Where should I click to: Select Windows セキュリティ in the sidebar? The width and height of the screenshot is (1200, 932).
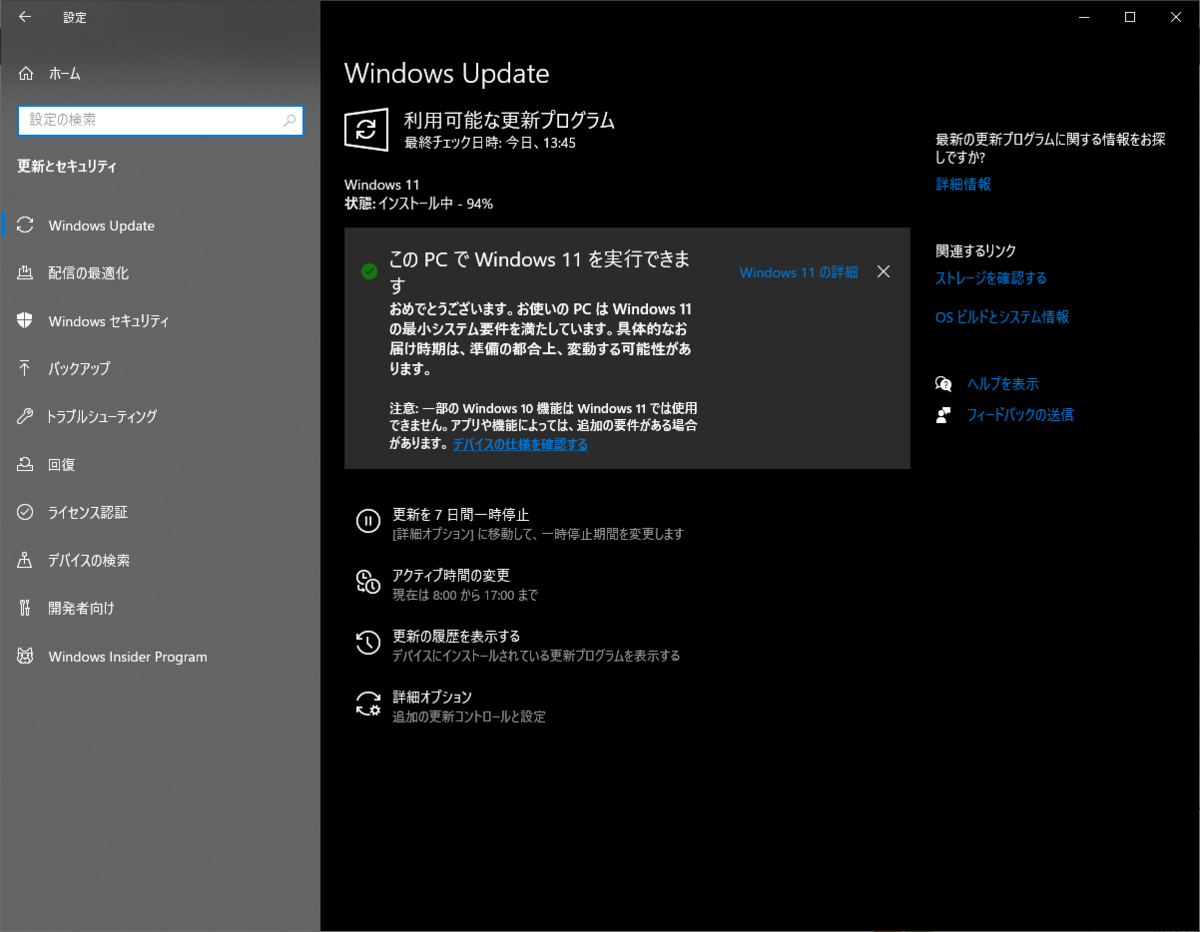pos(160,321)
